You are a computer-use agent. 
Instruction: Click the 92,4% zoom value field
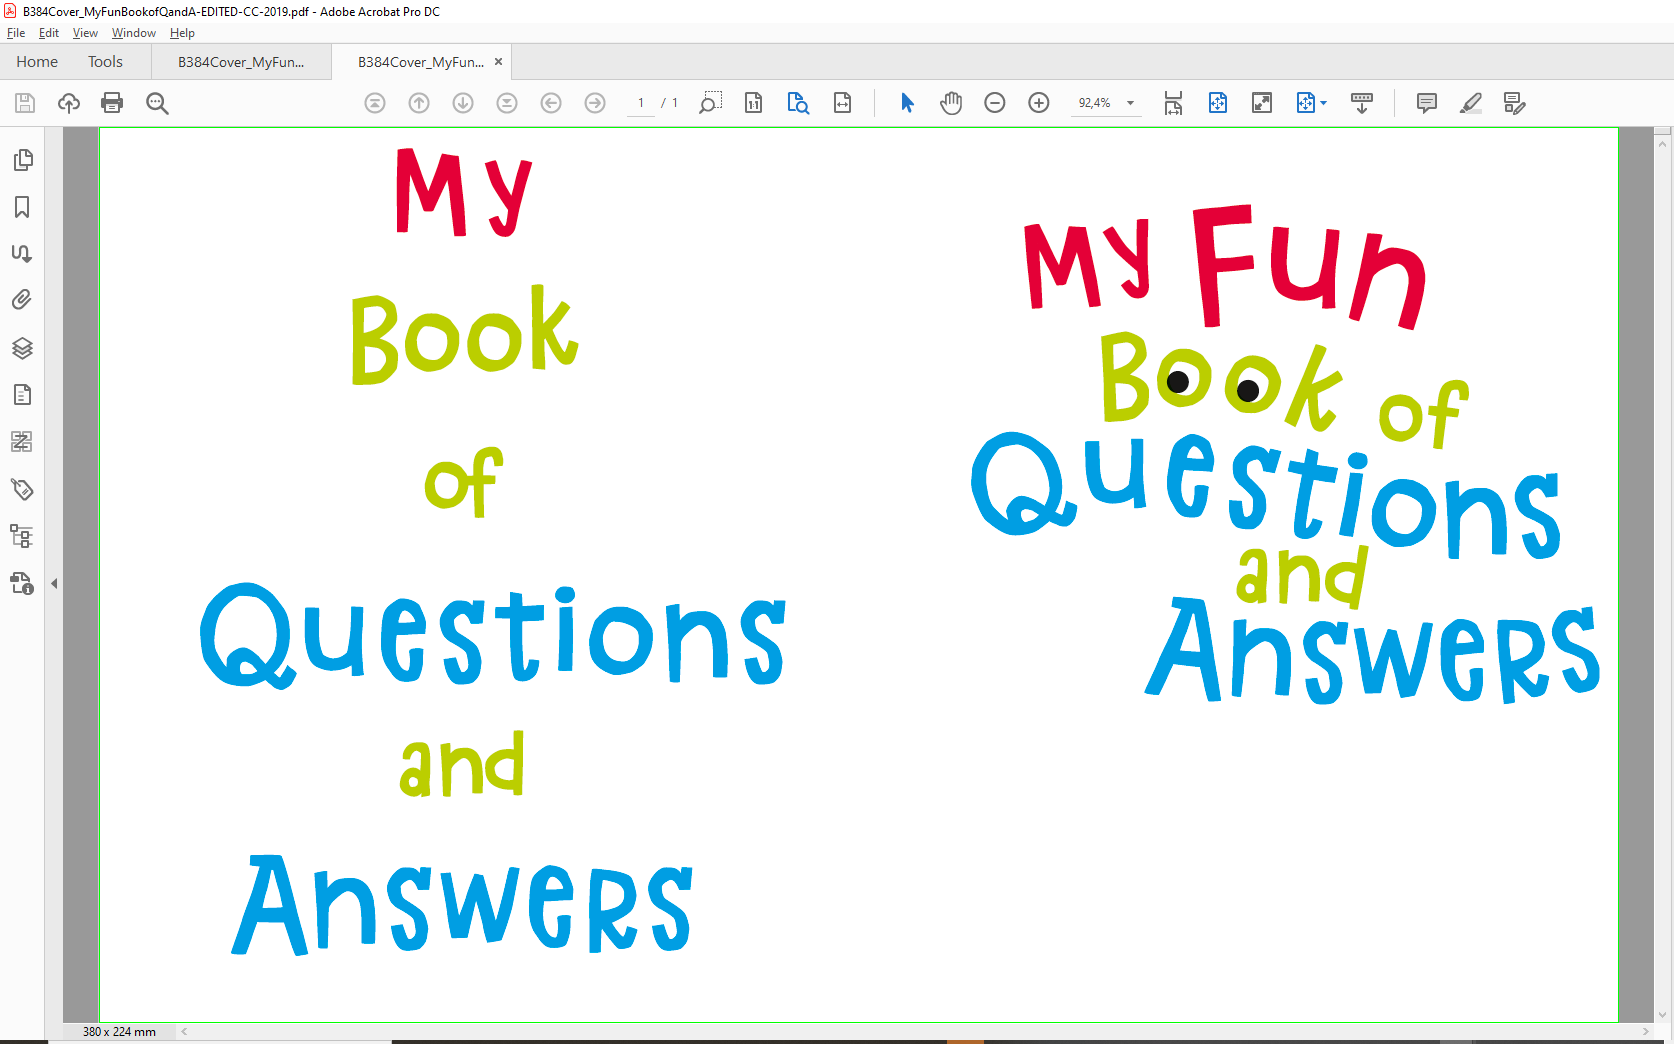point(1094,103)
